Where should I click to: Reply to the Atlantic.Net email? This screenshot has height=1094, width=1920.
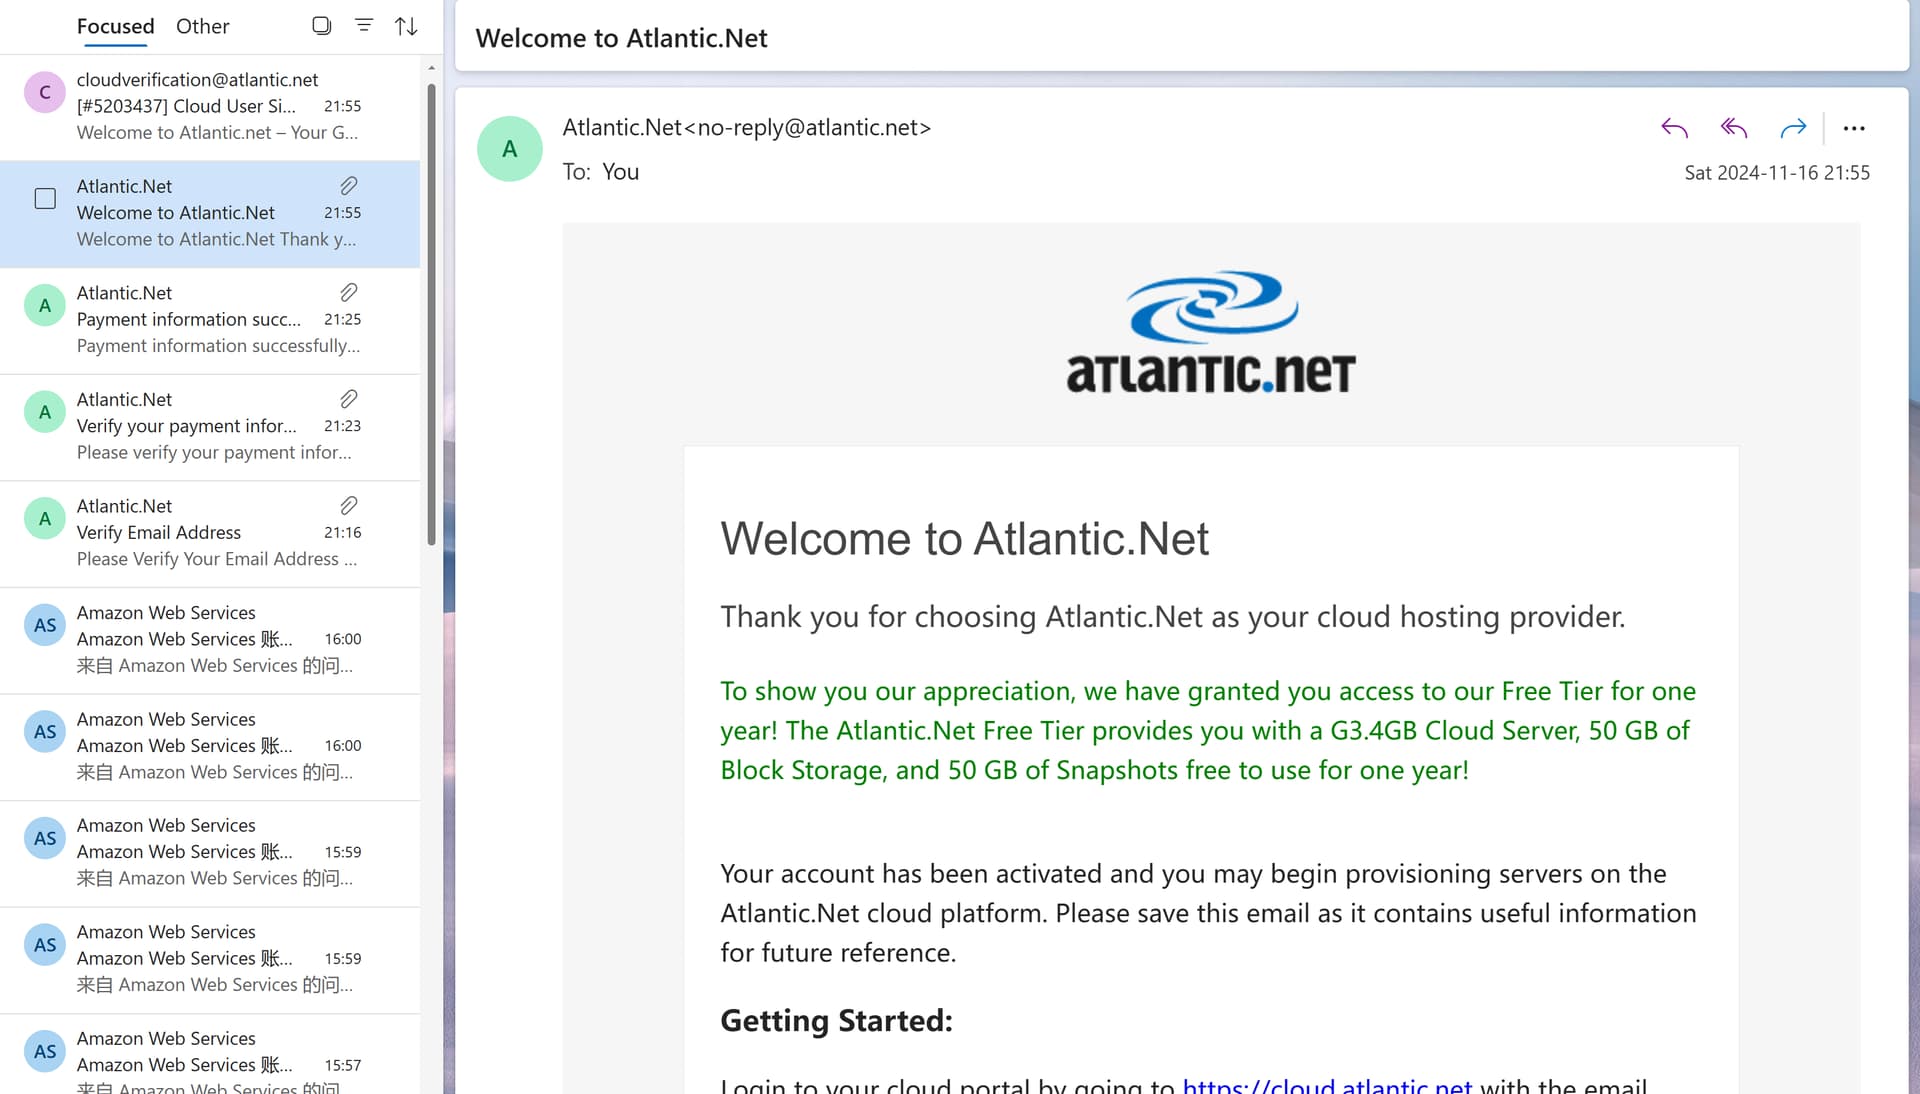(x=1675, y=128)
